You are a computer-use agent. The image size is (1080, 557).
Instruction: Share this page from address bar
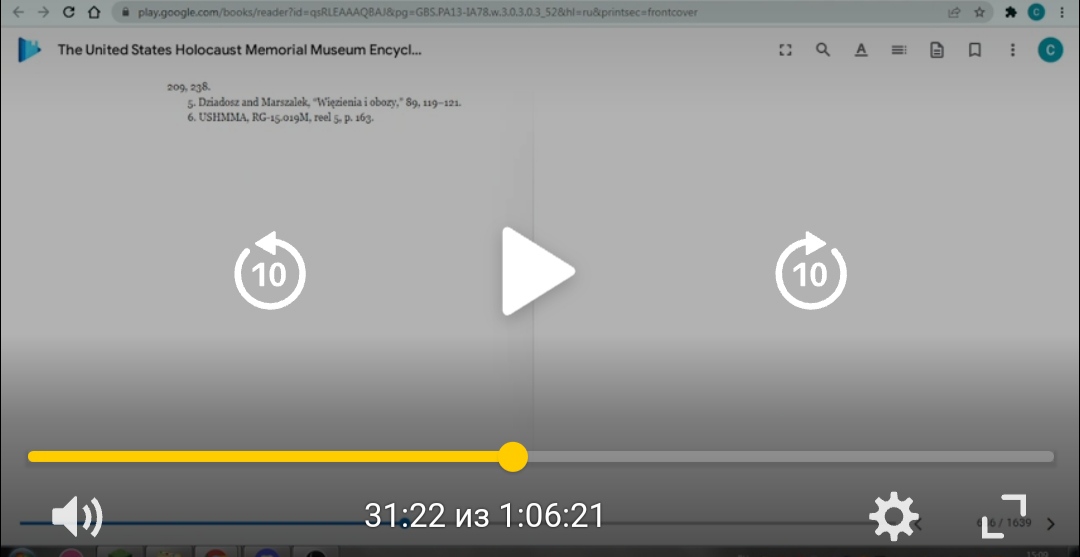point(955,12)
